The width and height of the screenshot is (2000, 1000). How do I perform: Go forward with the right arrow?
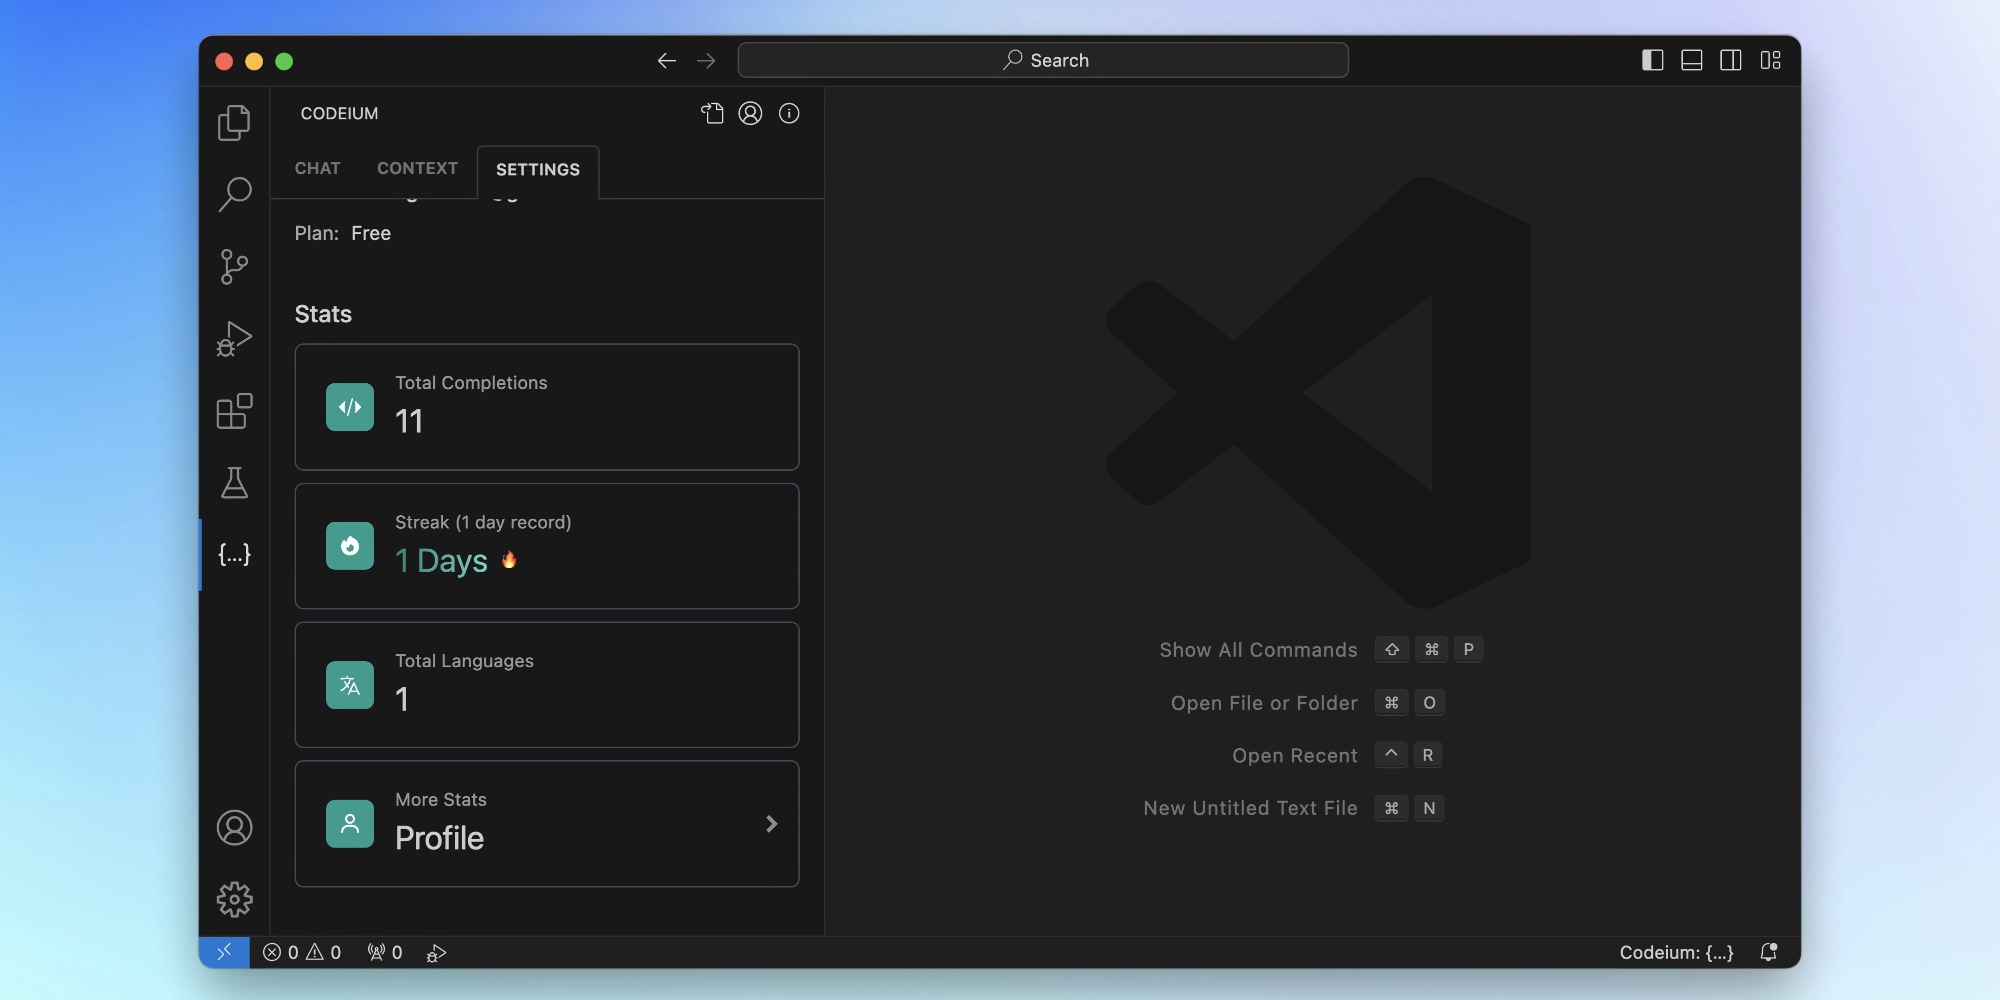pos(706,61)
